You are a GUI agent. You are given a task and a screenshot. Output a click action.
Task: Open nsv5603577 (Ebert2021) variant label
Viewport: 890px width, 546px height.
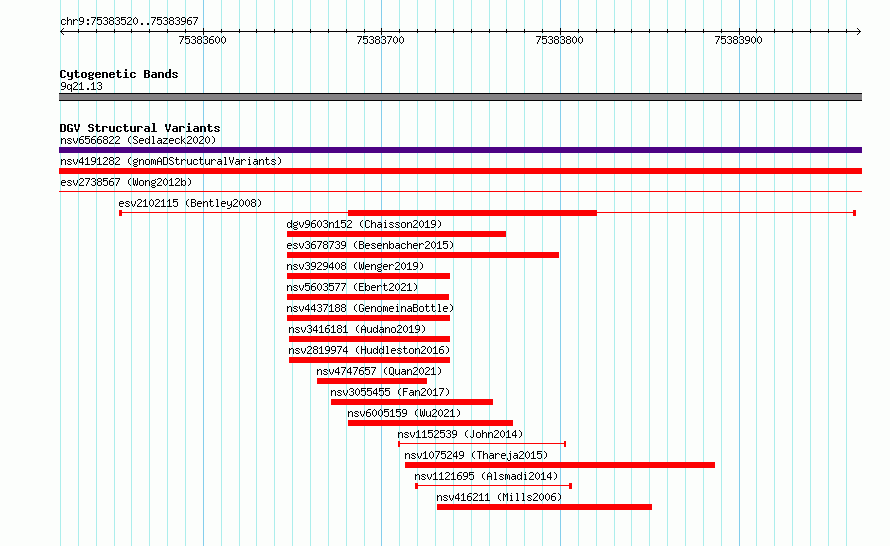point(352,287)
